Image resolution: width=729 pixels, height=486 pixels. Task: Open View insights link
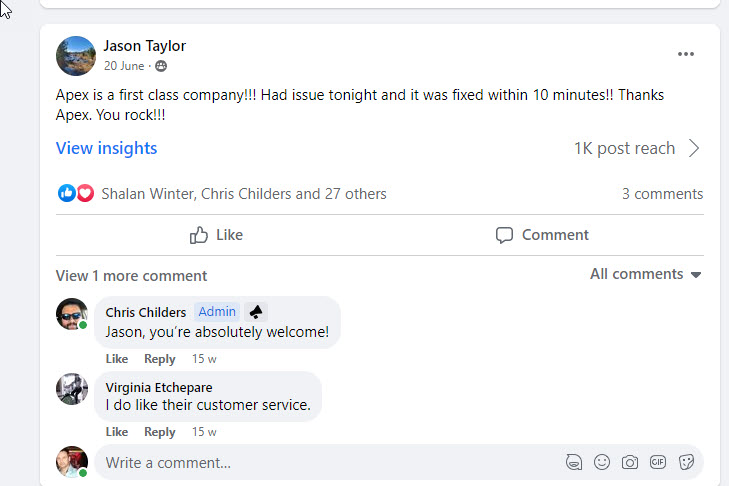[x=106, y=148]
